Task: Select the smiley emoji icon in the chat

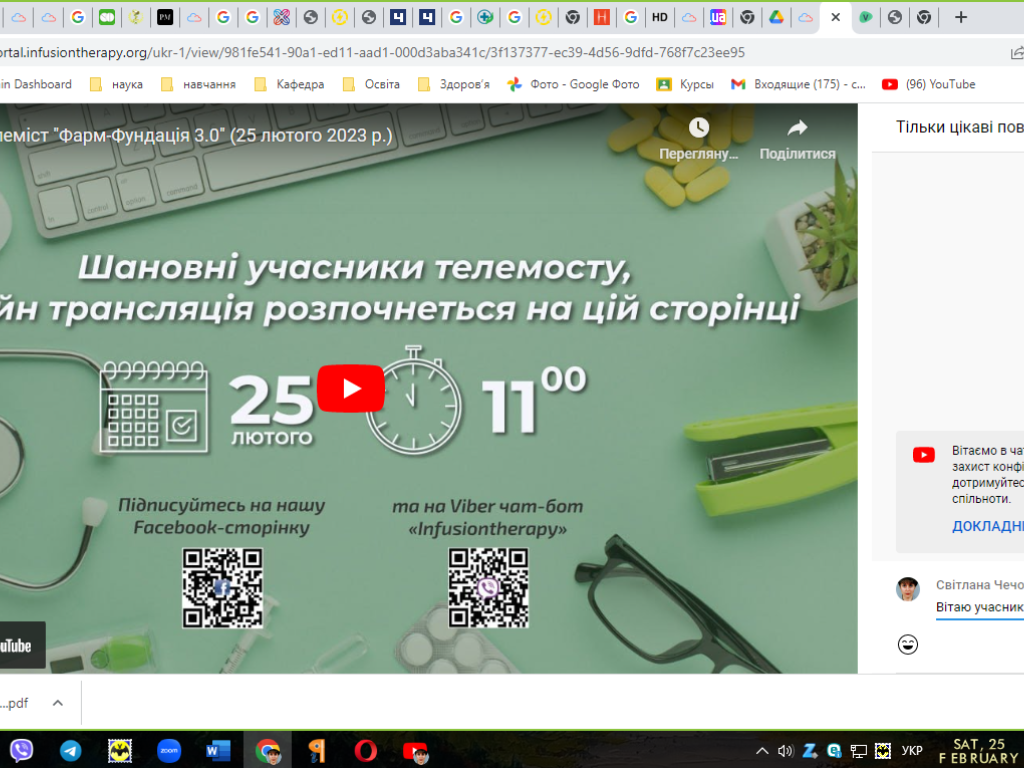Action: 908,646
